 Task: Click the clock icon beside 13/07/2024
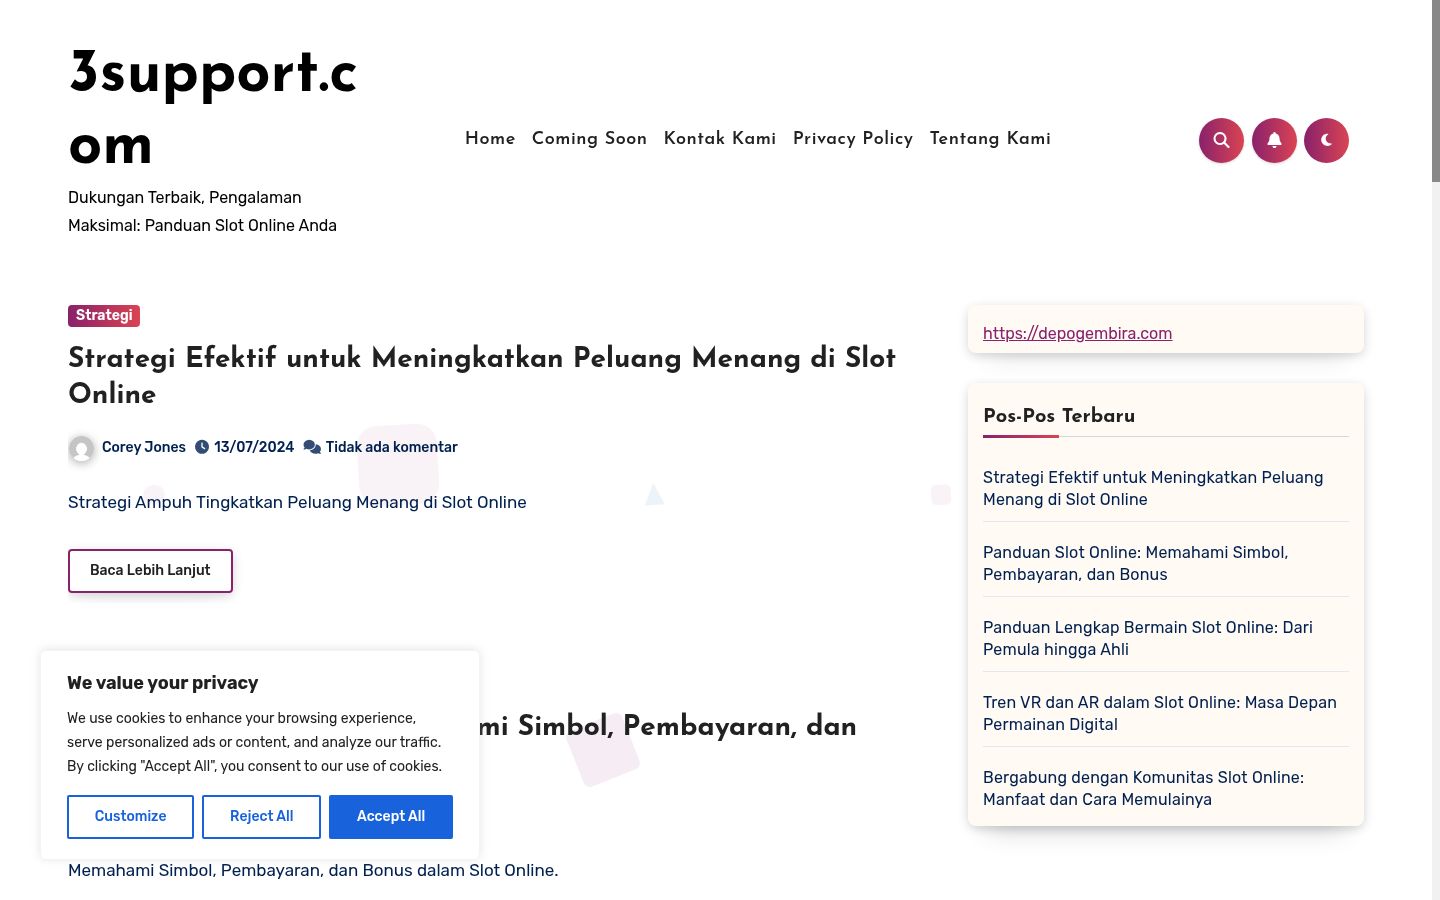202,447
